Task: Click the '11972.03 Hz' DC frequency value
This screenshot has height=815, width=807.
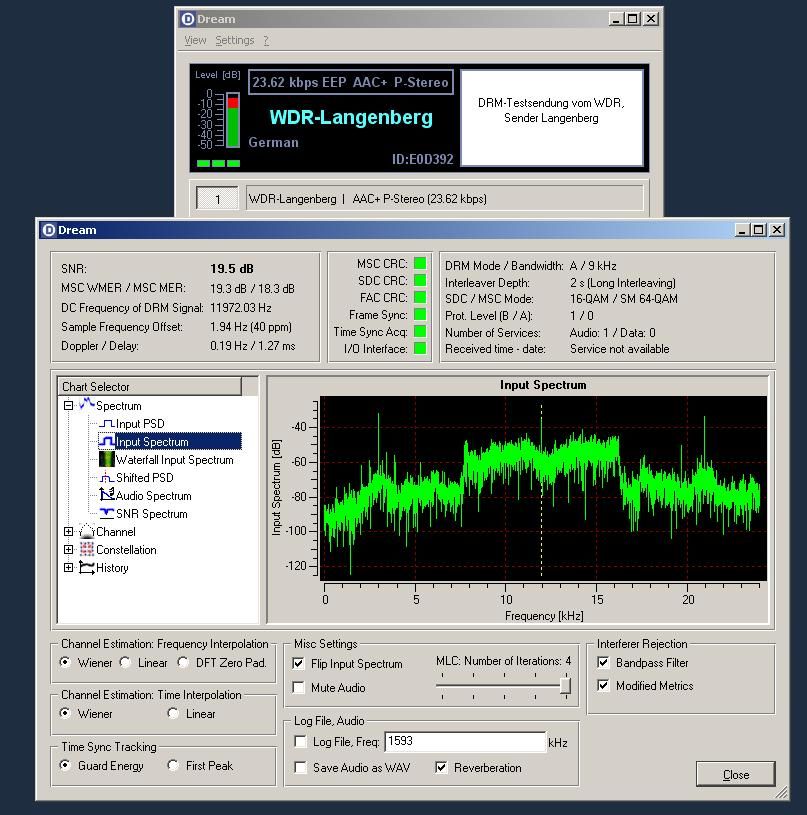Action: point(241,308)
